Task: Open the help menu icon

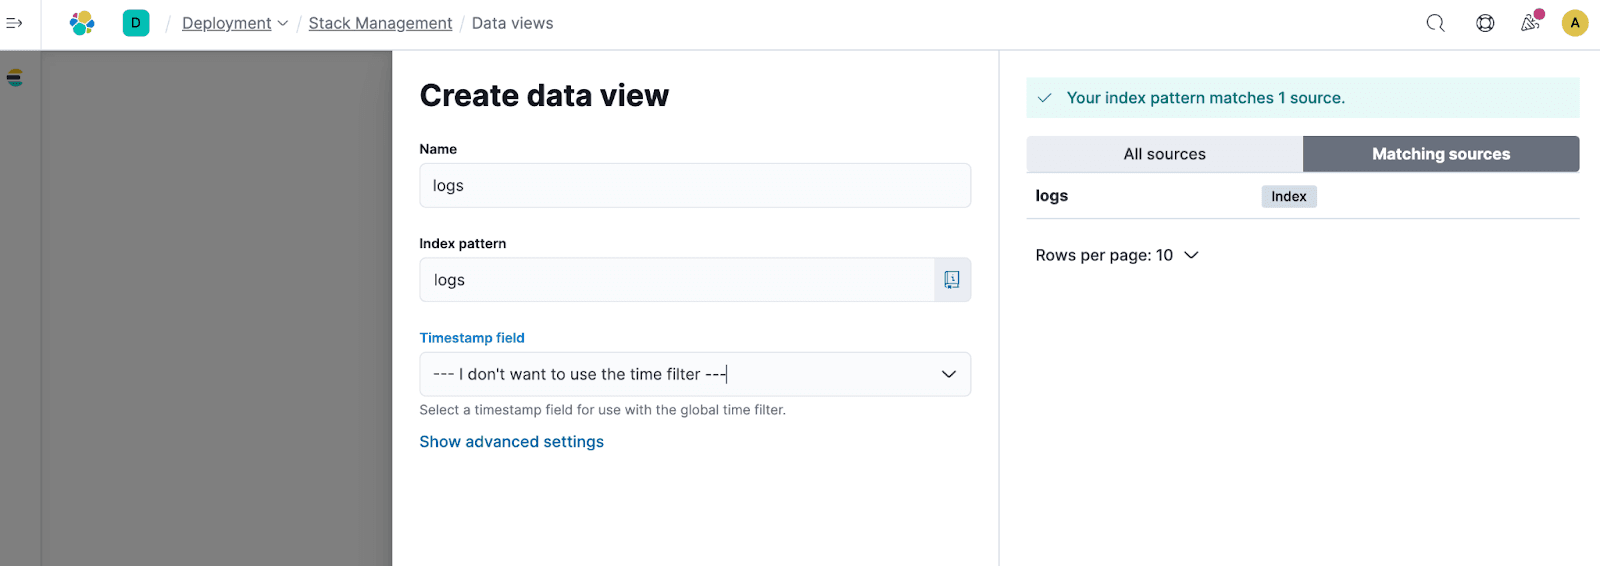Action: coord(1485,23)
